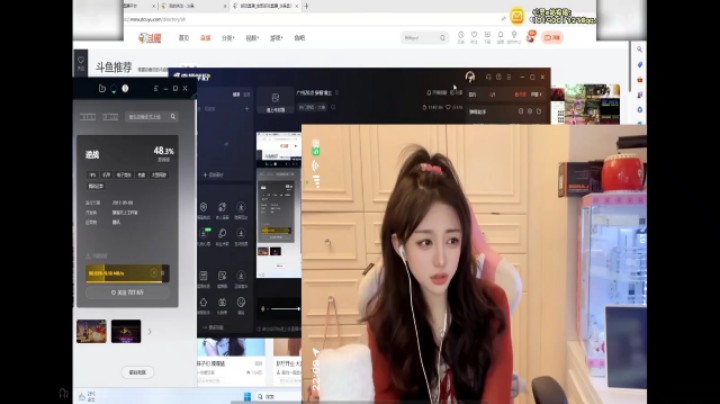Screen dimensions: 720x404
Task: Open the creator center icon in Douyu header
Action: click(514, 37)
